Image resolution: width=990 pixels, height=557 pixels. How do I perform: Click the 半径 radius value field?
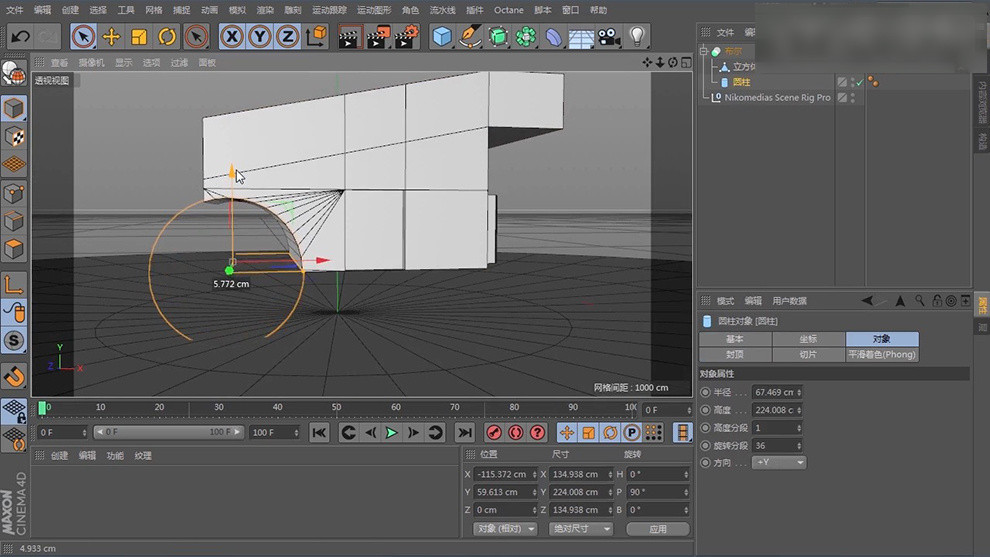775,392
